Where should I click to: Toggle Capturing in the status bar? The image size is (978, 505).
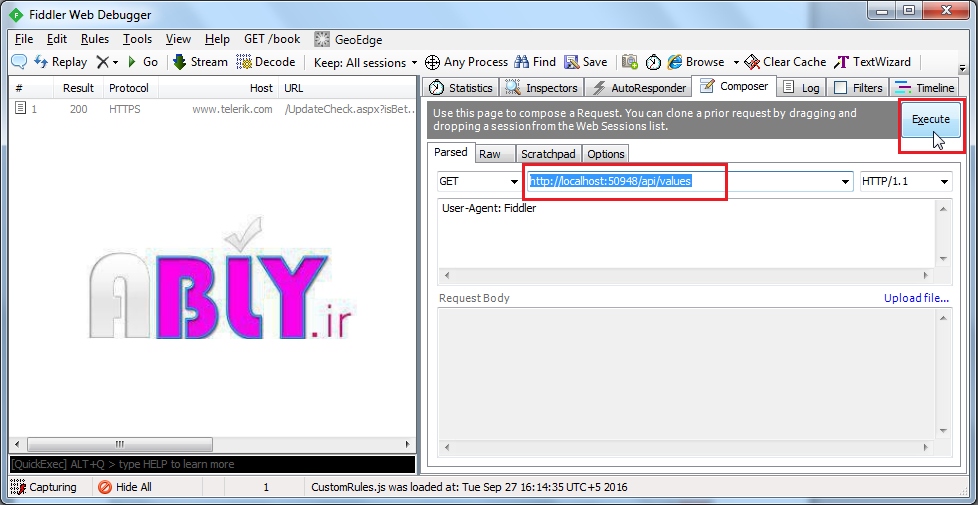44,487
